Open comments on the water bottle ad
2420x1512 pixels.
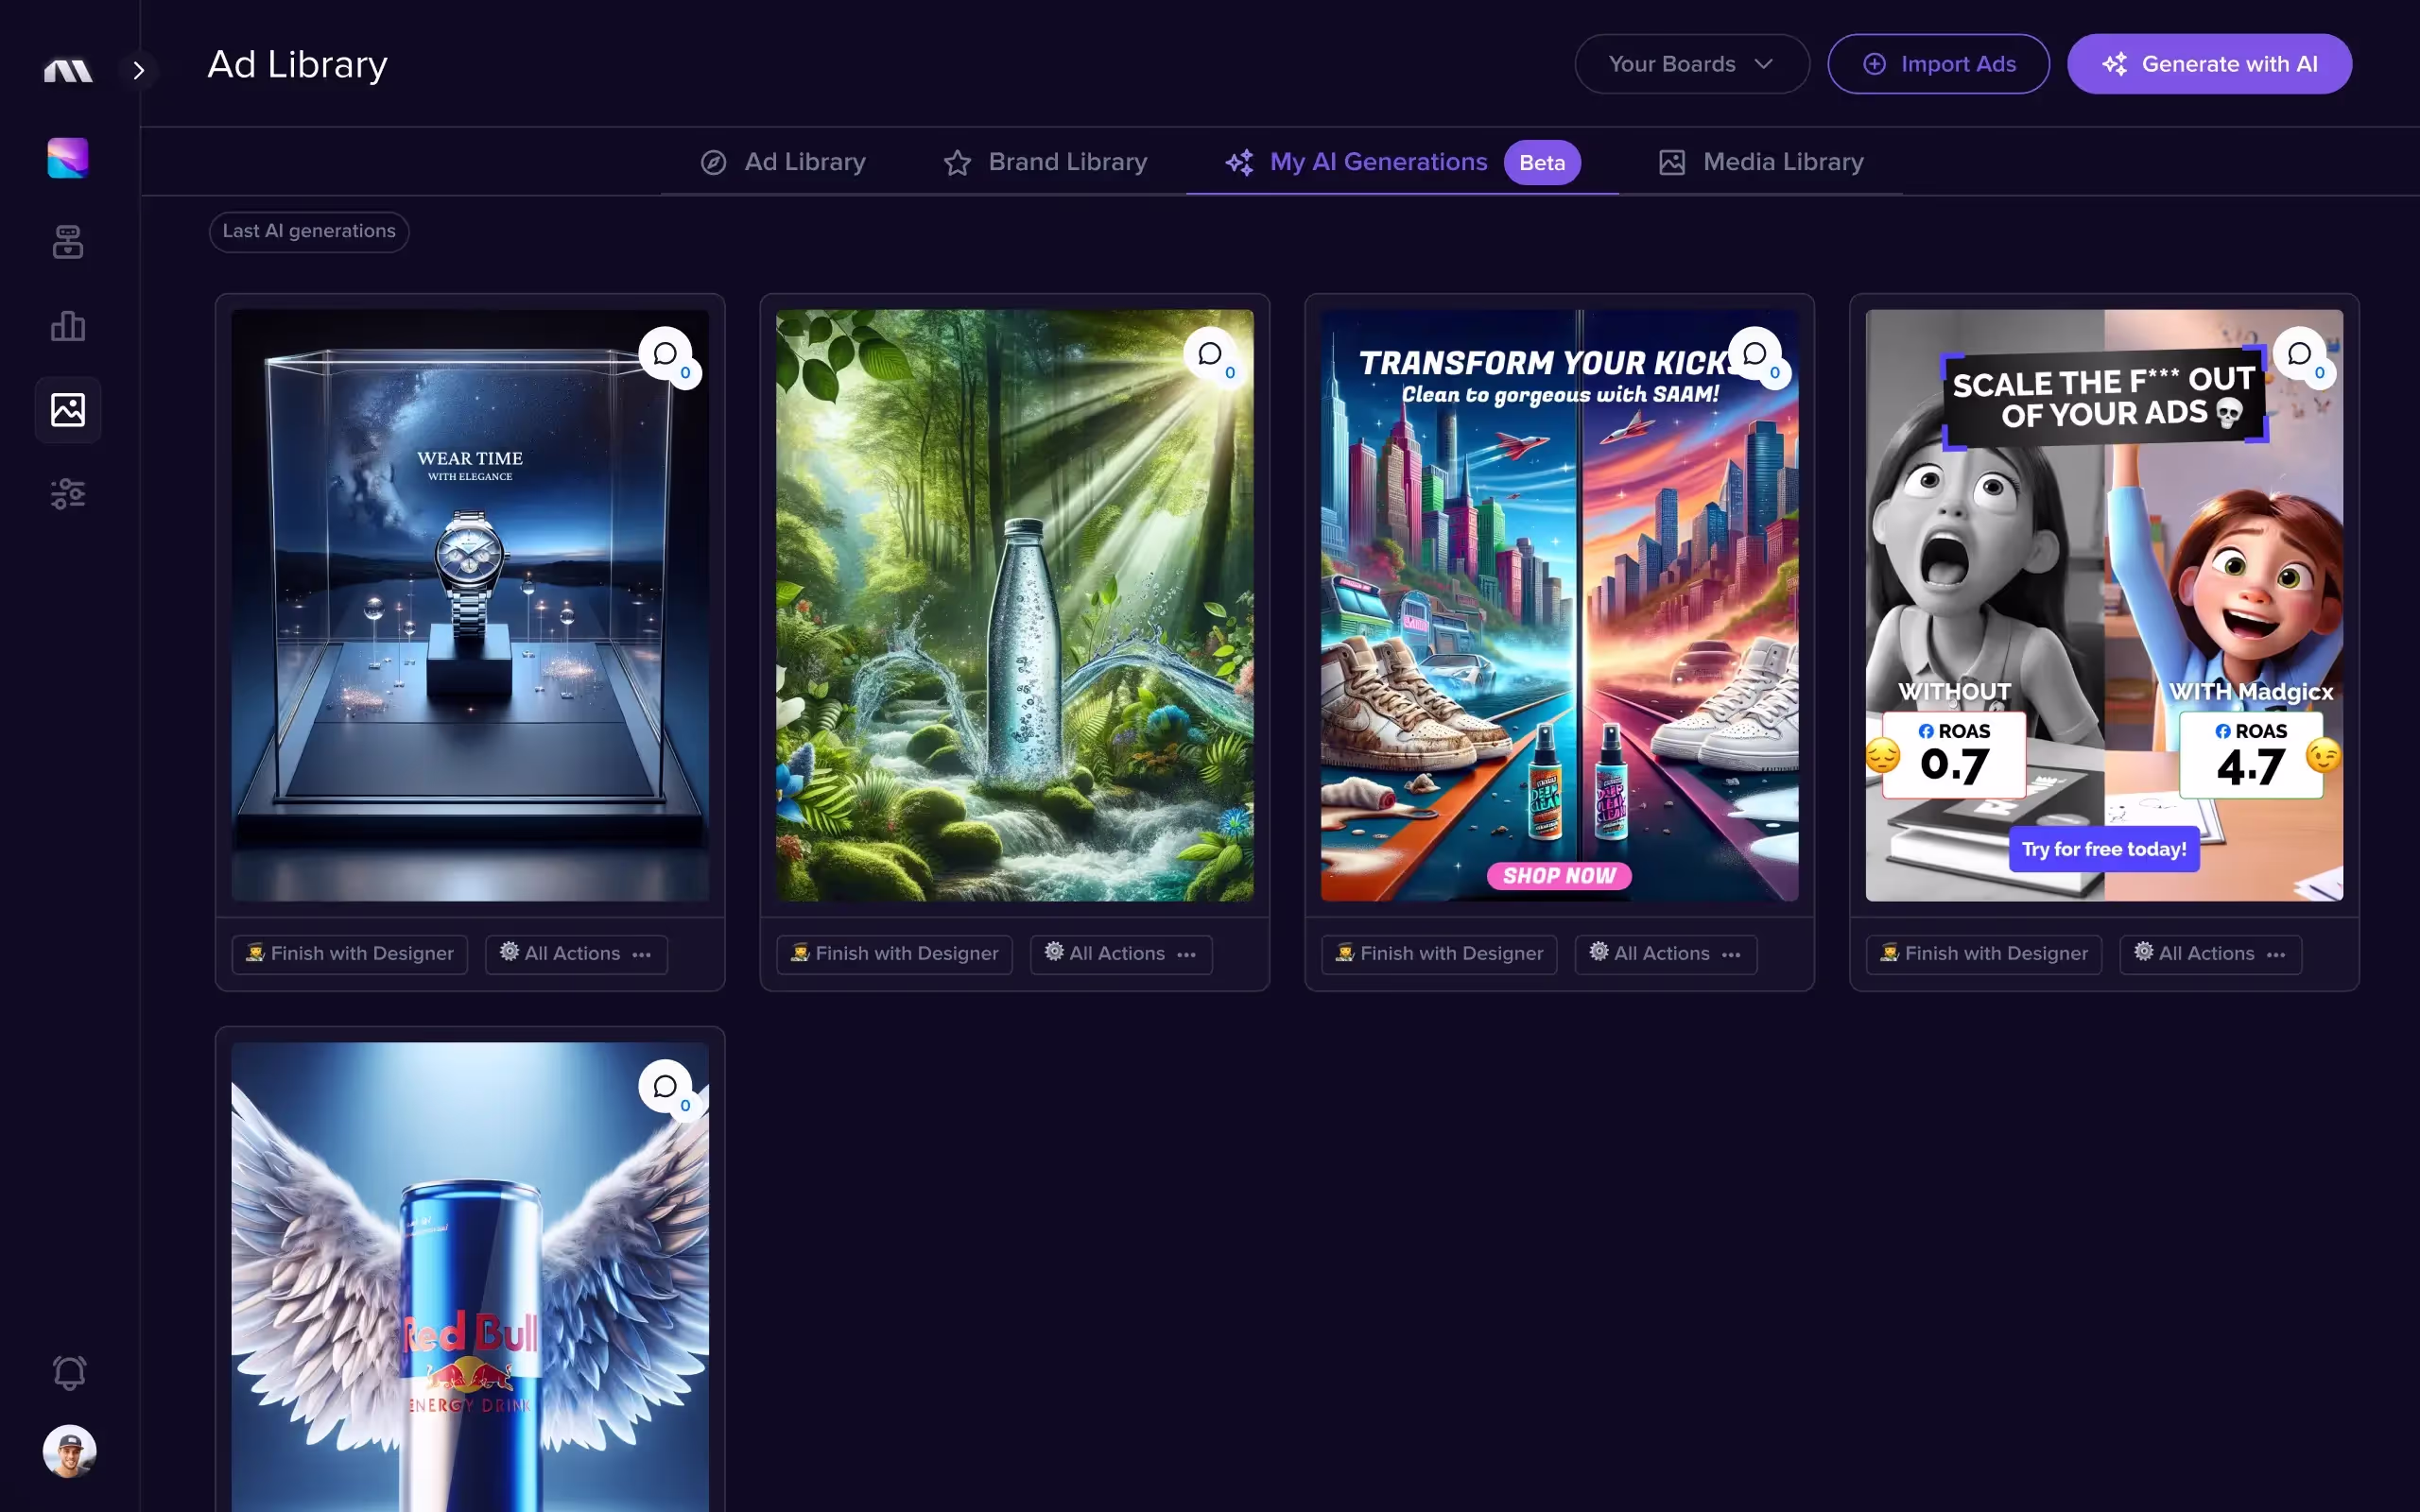pos(1211,354)
